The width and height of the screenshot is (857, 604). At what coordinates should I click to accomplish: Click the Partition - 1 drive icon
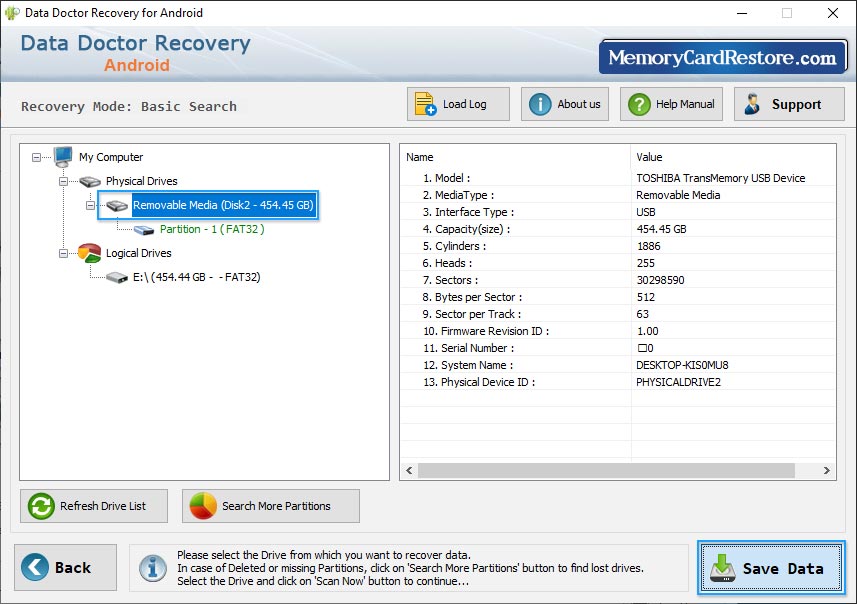pyautogui.click(x=144, y=230)
